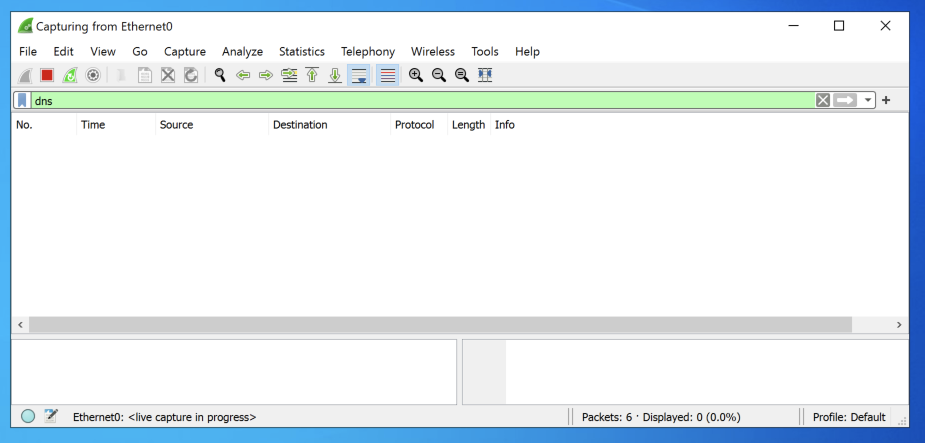Click the Save capture file icon

[x=145, y=76]
